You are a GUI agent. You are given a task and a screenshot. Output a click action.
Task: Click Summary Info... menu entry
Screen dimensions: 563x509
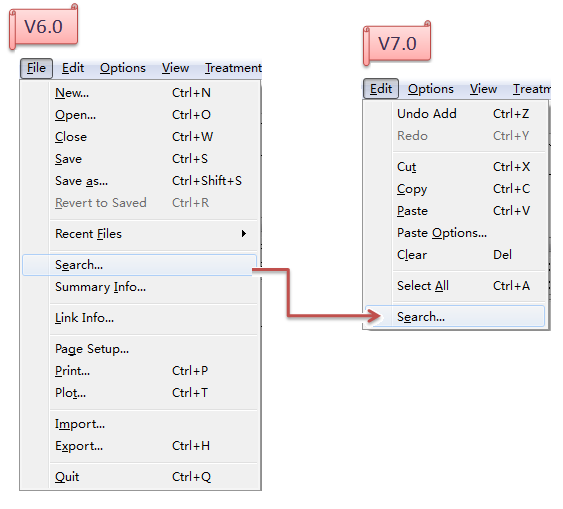pyautogui.click(x=140, y=287)
